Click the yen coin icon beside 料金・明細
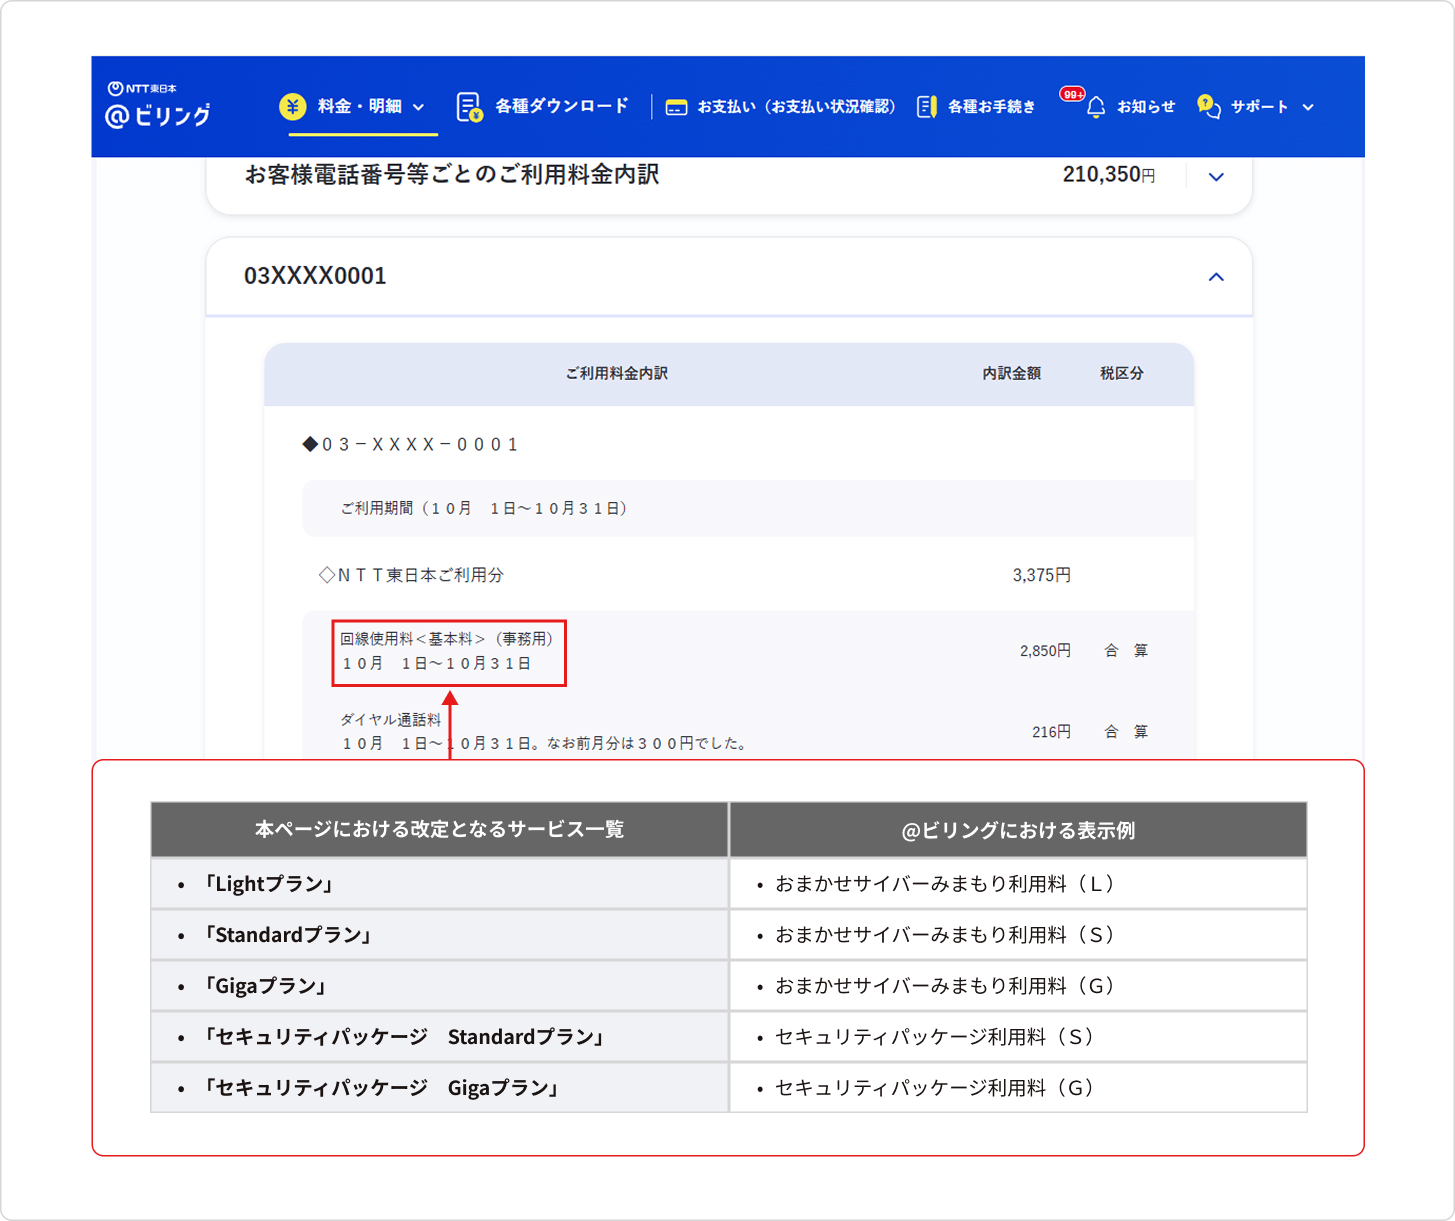 (292, 106)
